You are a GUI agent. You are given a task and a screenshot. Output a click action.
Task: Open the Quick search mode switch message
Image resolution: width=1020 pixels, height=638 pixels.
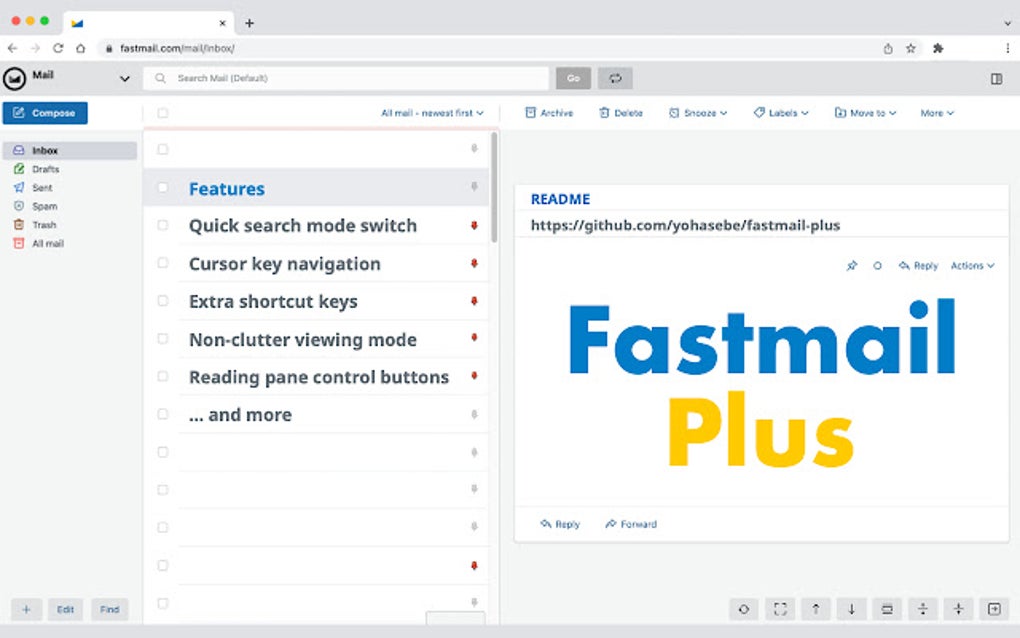(x=316, y=226)
